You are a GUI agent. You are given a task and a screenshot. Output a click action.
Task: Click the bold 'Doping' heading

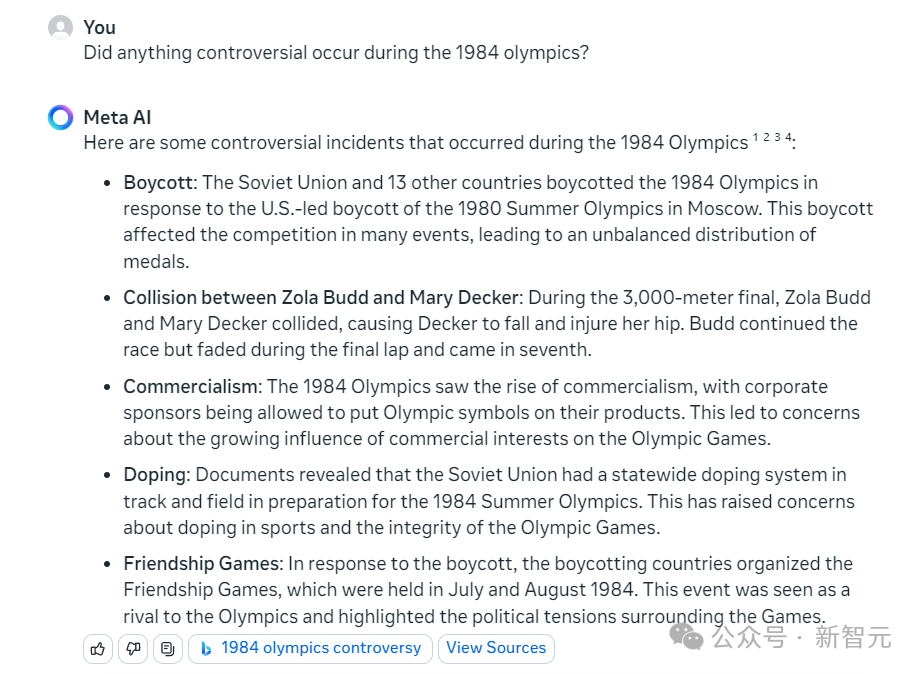[154, 475]
